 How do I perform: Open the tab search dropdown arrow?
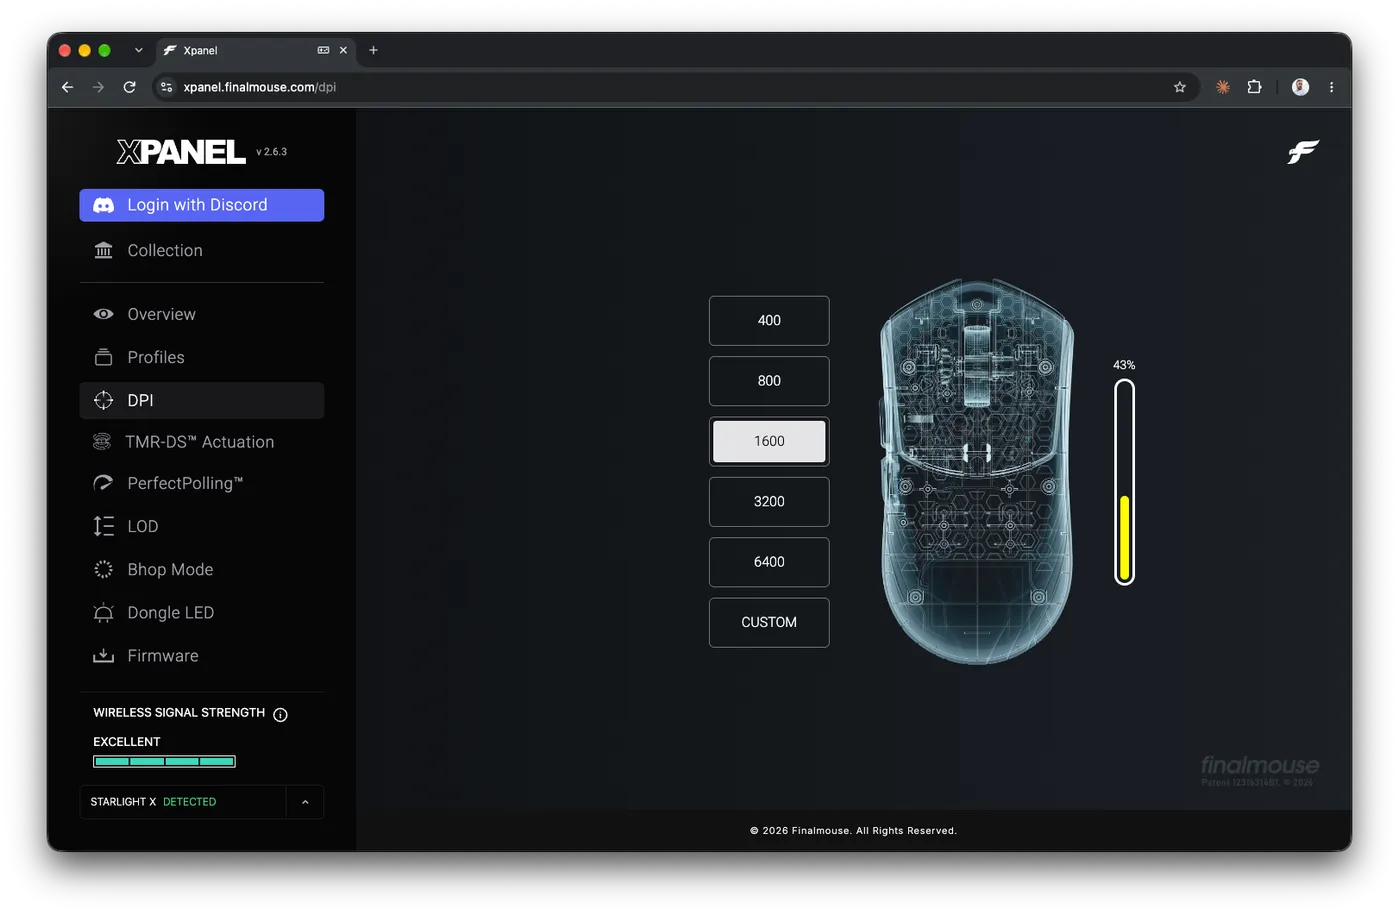coord(138,50)
